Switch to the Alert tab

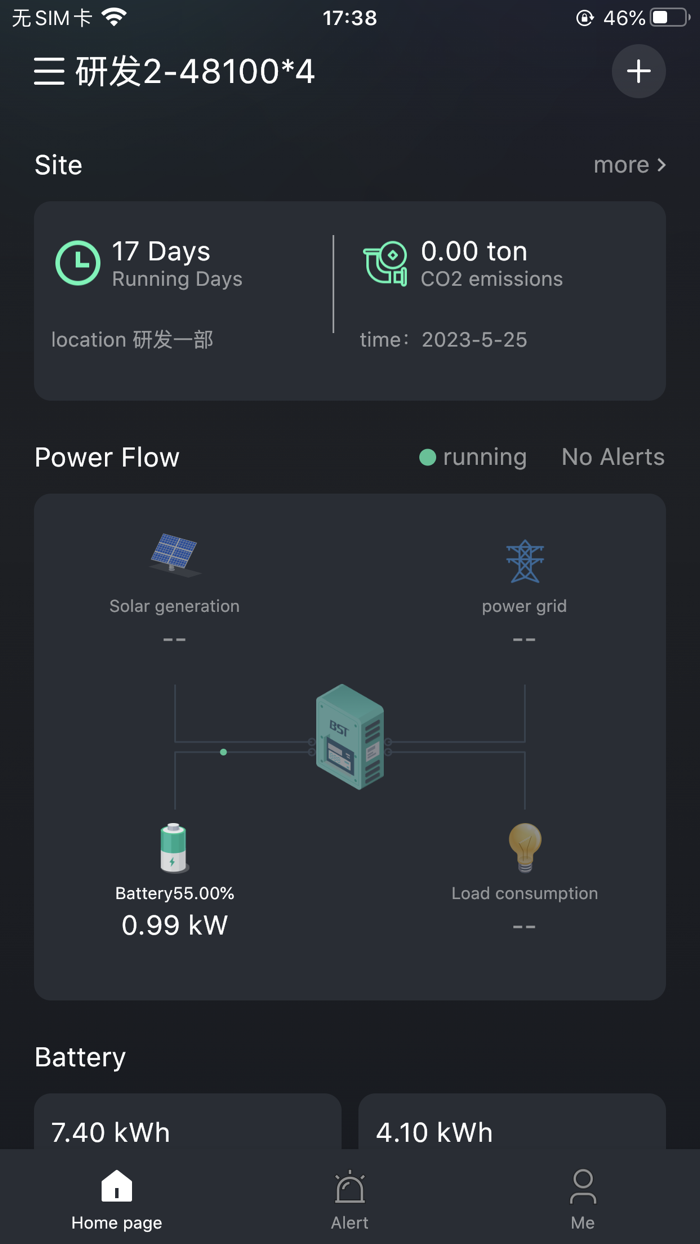click(x=349, y=1197)
